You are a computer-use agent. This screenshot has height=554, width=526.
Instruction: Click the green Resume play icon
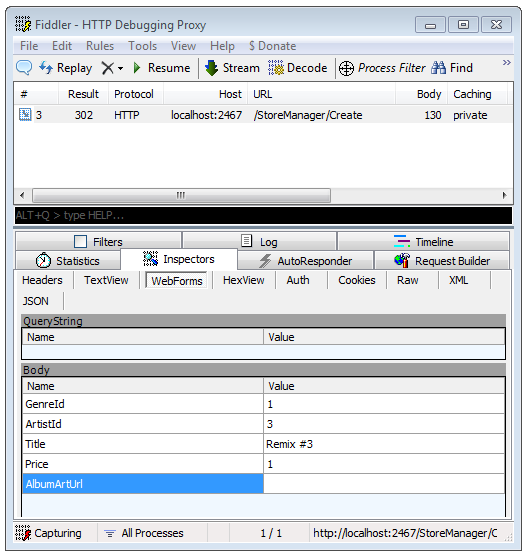tap(137, 67)
